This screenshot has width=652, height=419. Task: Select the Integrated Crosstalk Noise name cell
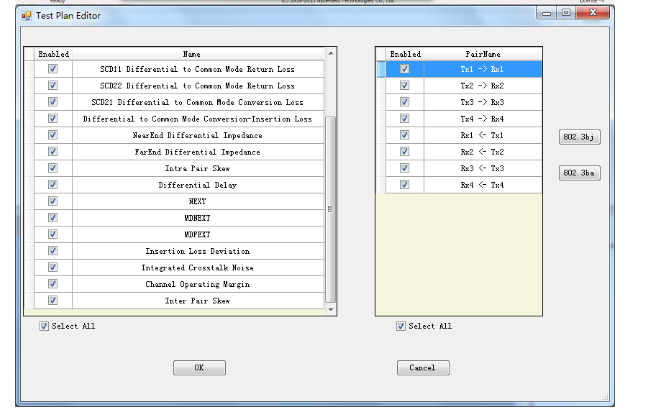pos(198,267)
